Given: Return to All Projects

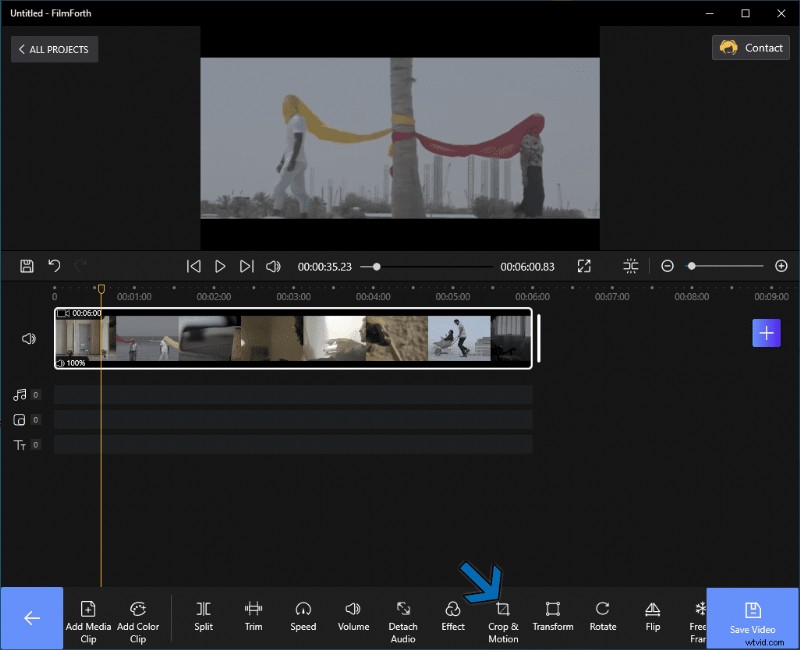Looking at the screenshot, I should pos(54,49).
